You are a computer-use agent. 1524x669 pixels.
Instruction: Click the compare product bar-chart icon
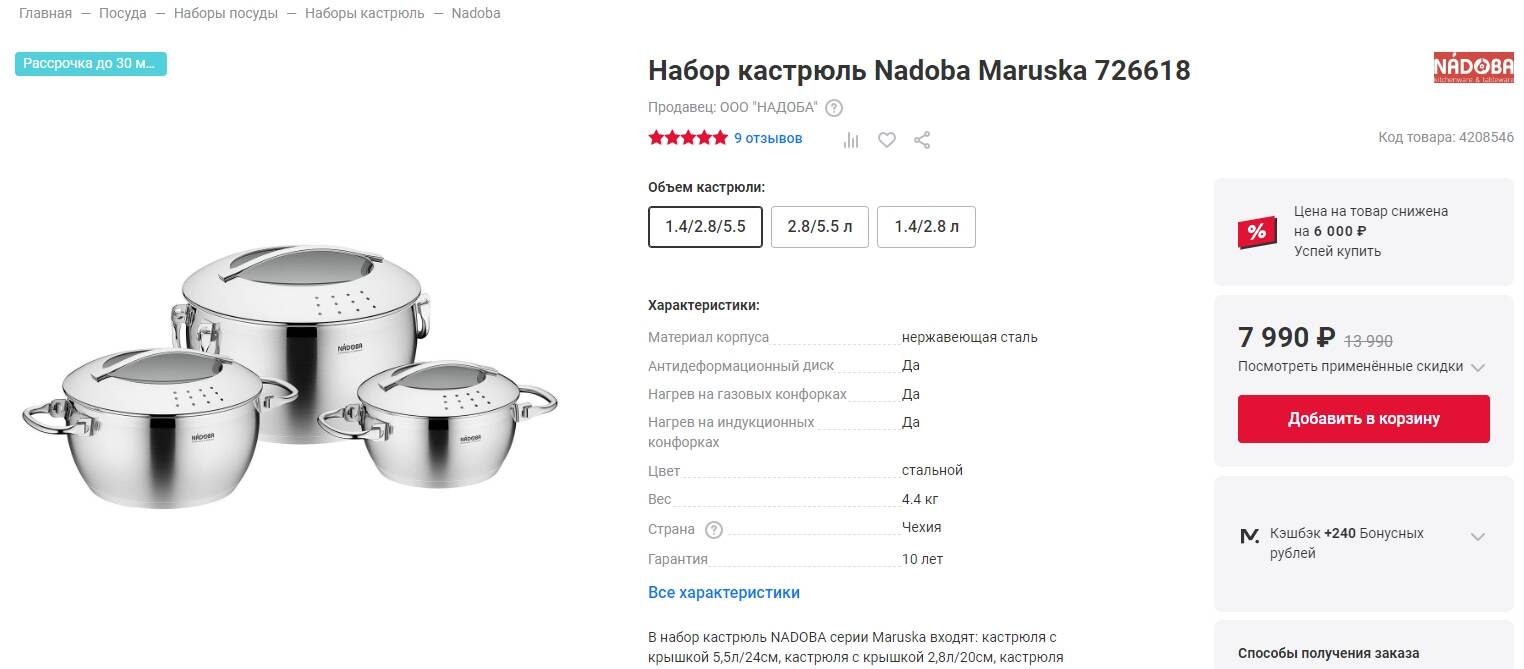coord(851,140)
